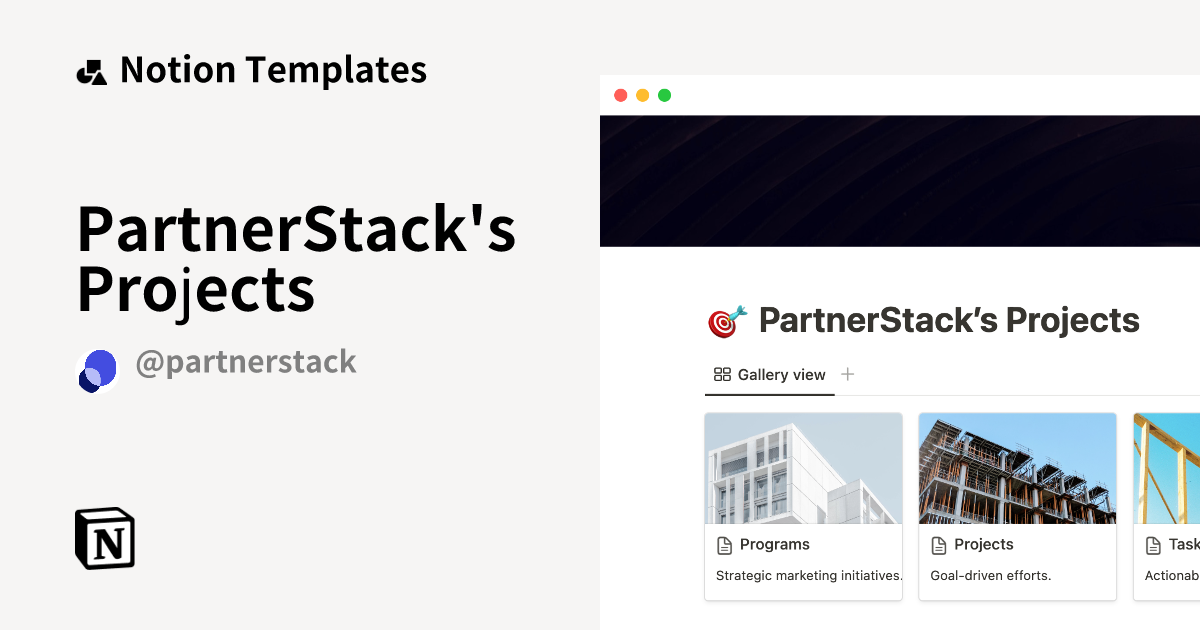
Task: Click the page icon on the Projects card
Action: click(x=938, y=544)
